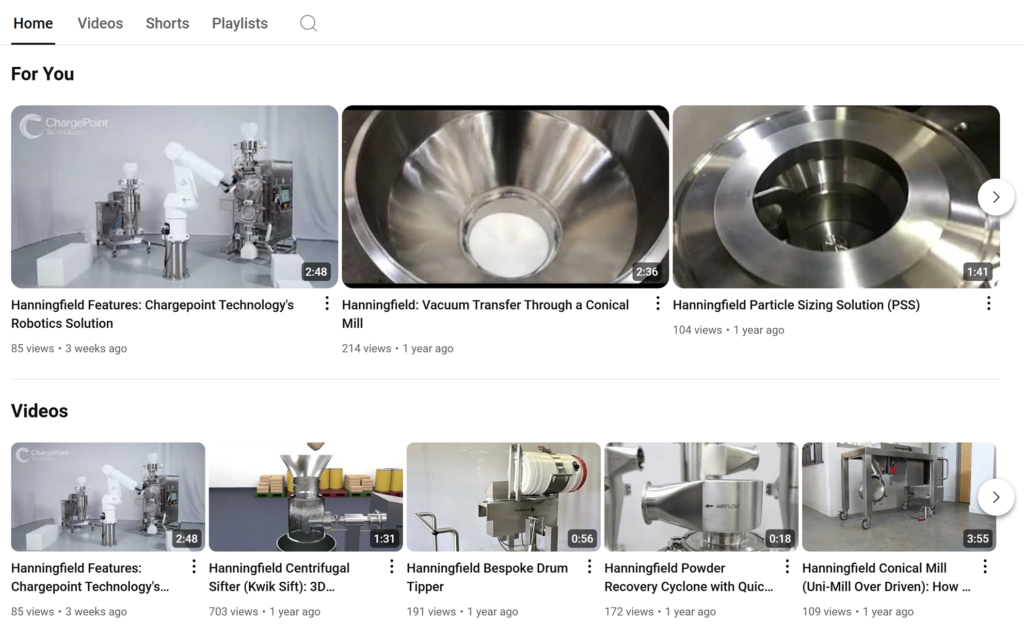
Task: Click the "For You" section heading
Action: [x=42, y=74]
